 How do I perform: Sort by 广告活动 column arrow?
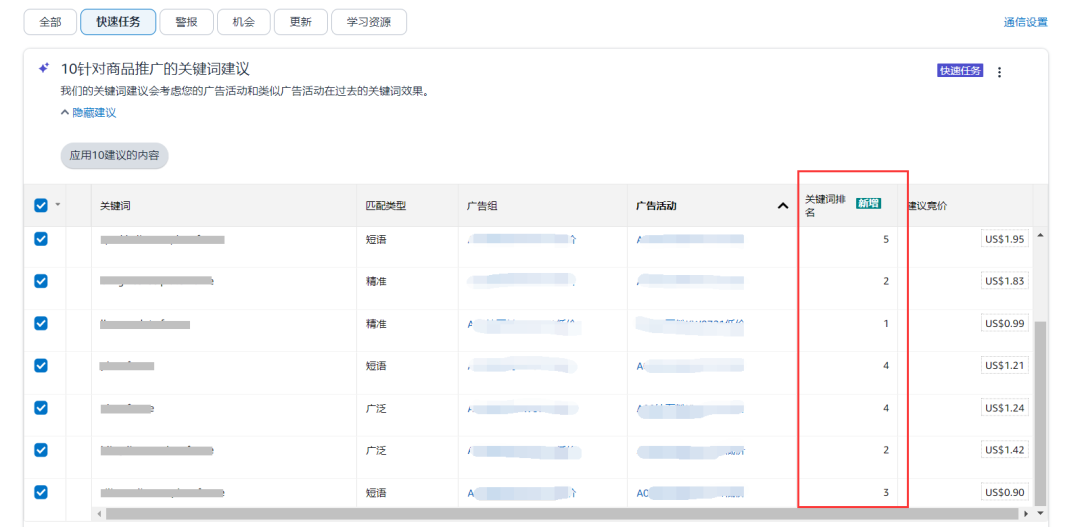782,206
